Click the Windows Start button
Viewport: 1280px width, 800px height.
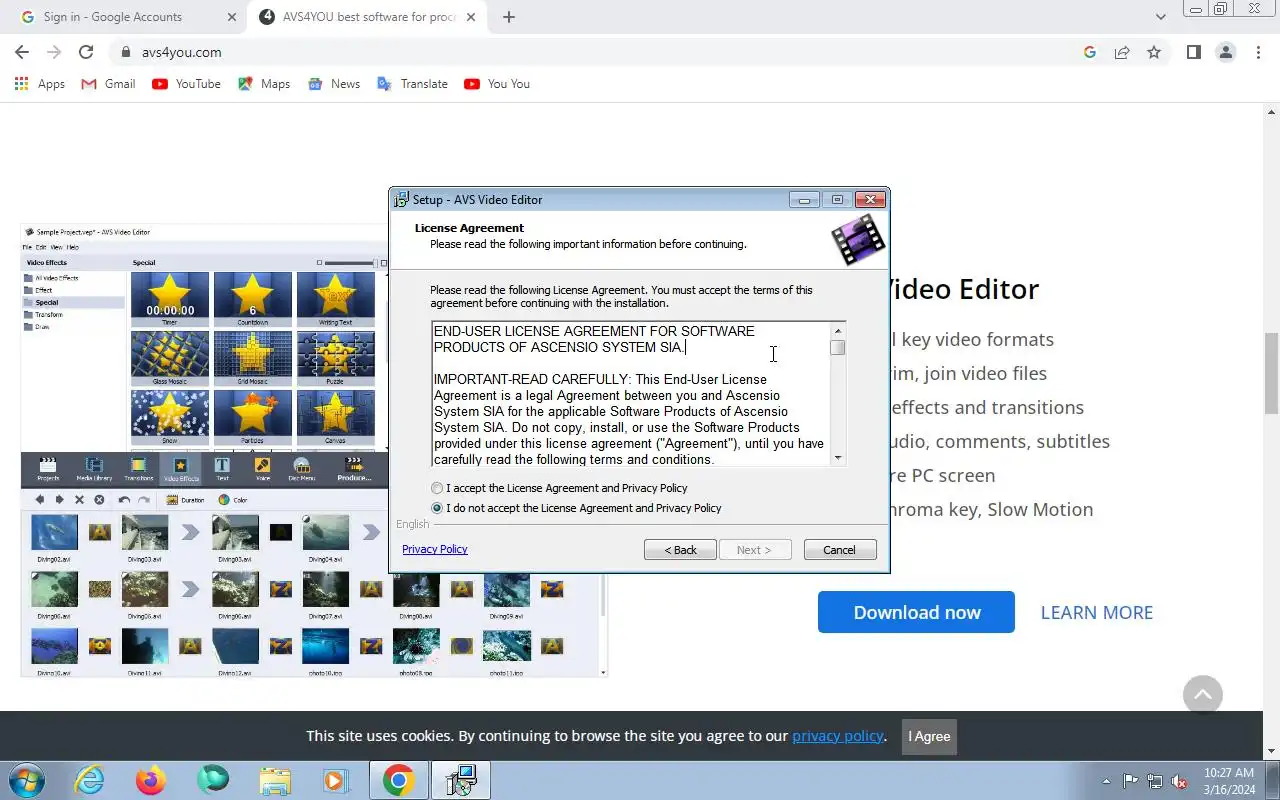(27, 780)
